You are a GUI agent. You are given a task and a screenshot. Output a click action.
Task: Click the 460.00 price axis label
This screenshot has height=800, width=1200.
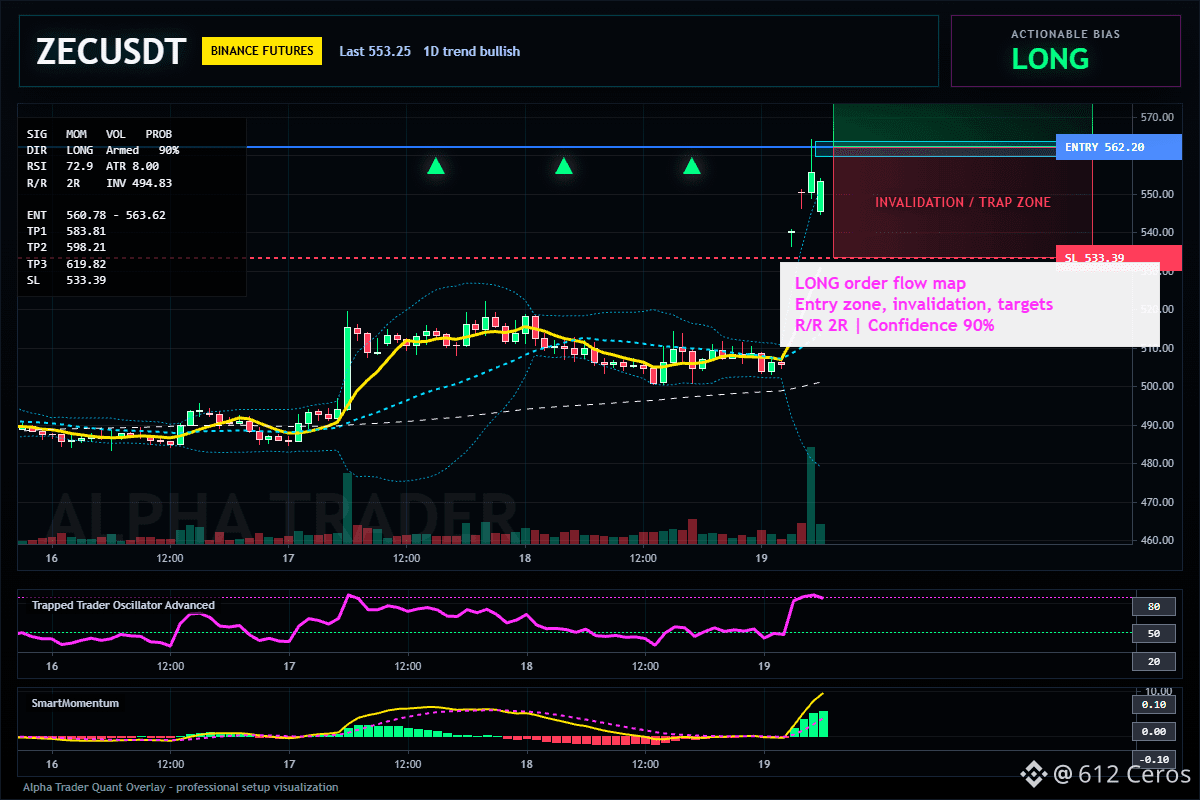point(1155,541)
